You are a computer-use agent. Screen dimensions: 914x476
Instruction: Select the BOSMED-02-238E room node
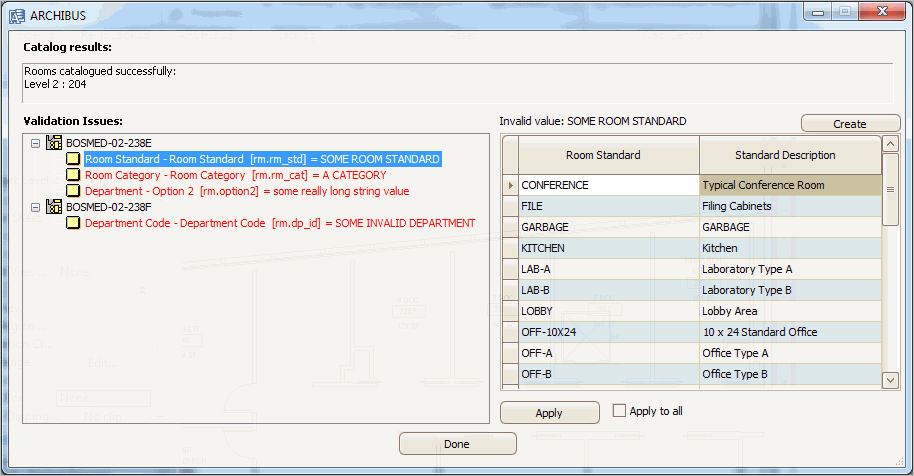click(x=108, y=143)
